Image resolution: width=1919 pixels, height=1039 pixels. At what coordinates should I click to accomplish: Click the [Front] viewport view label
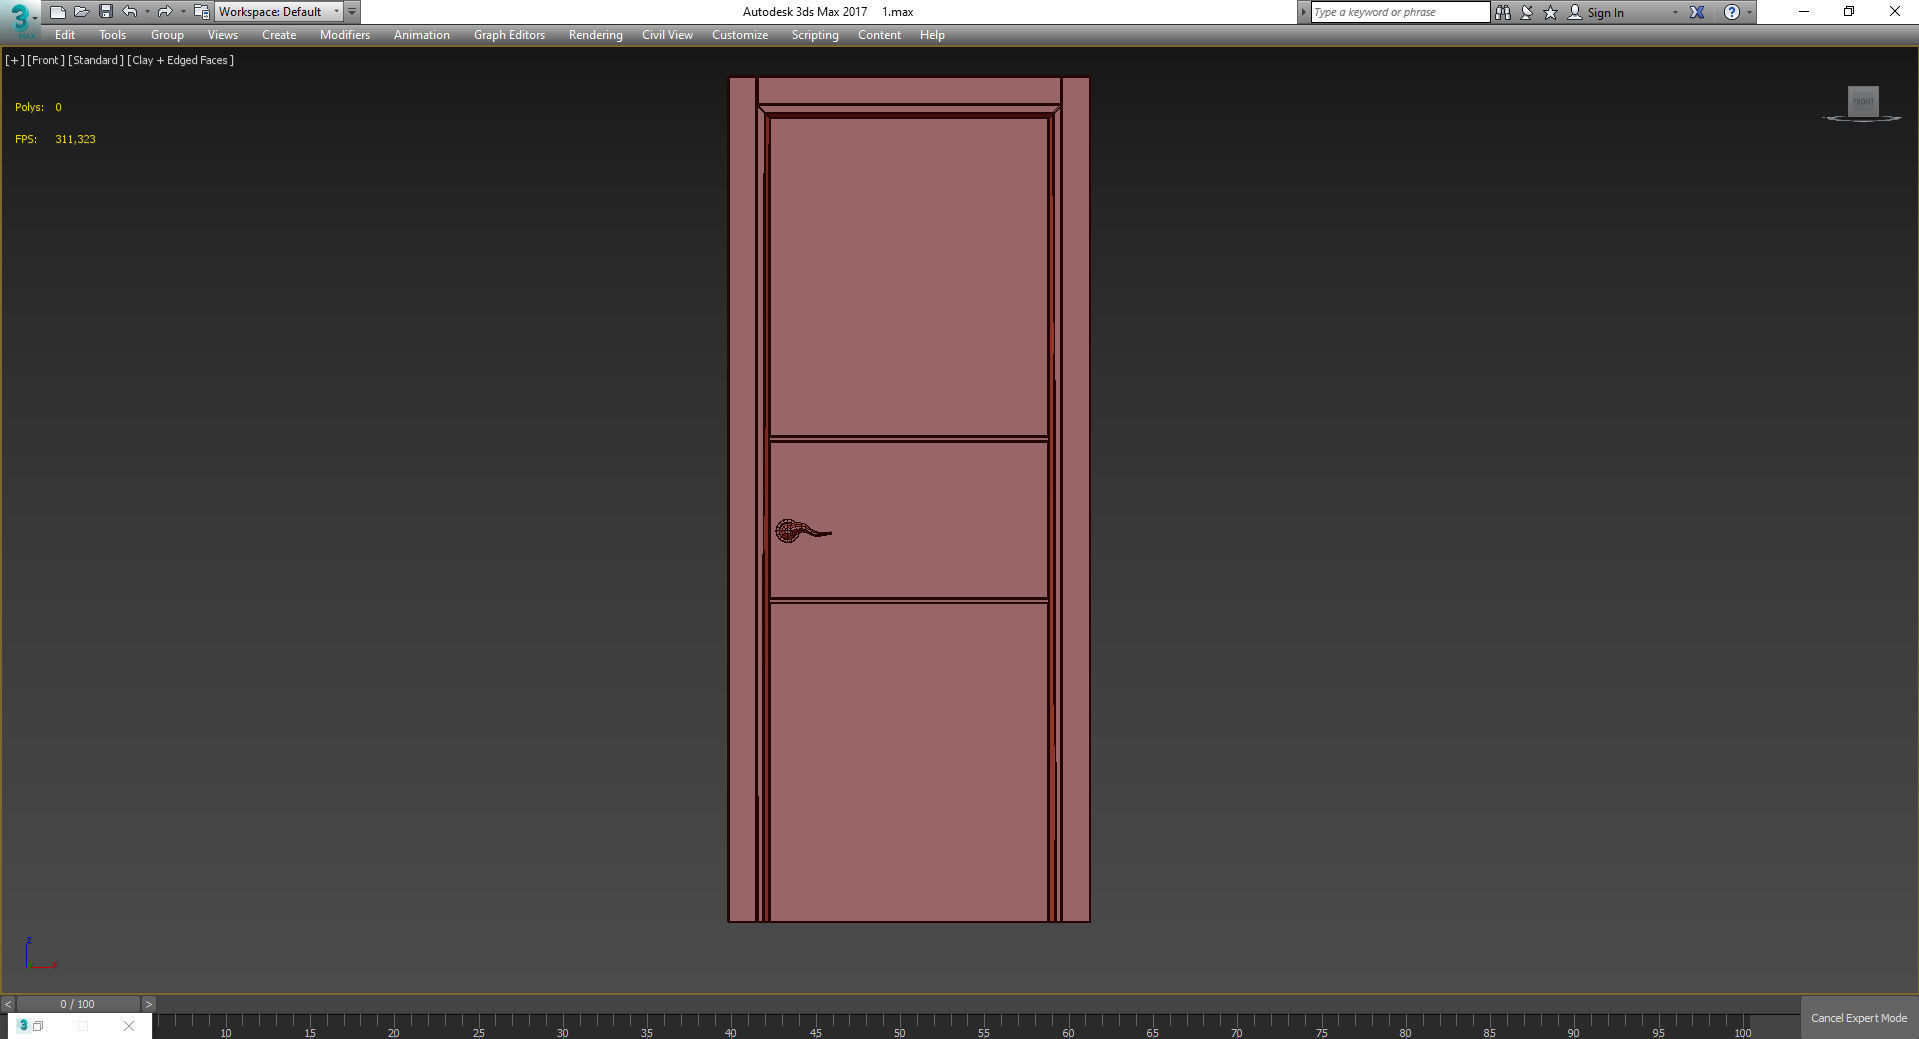point(46,60)
